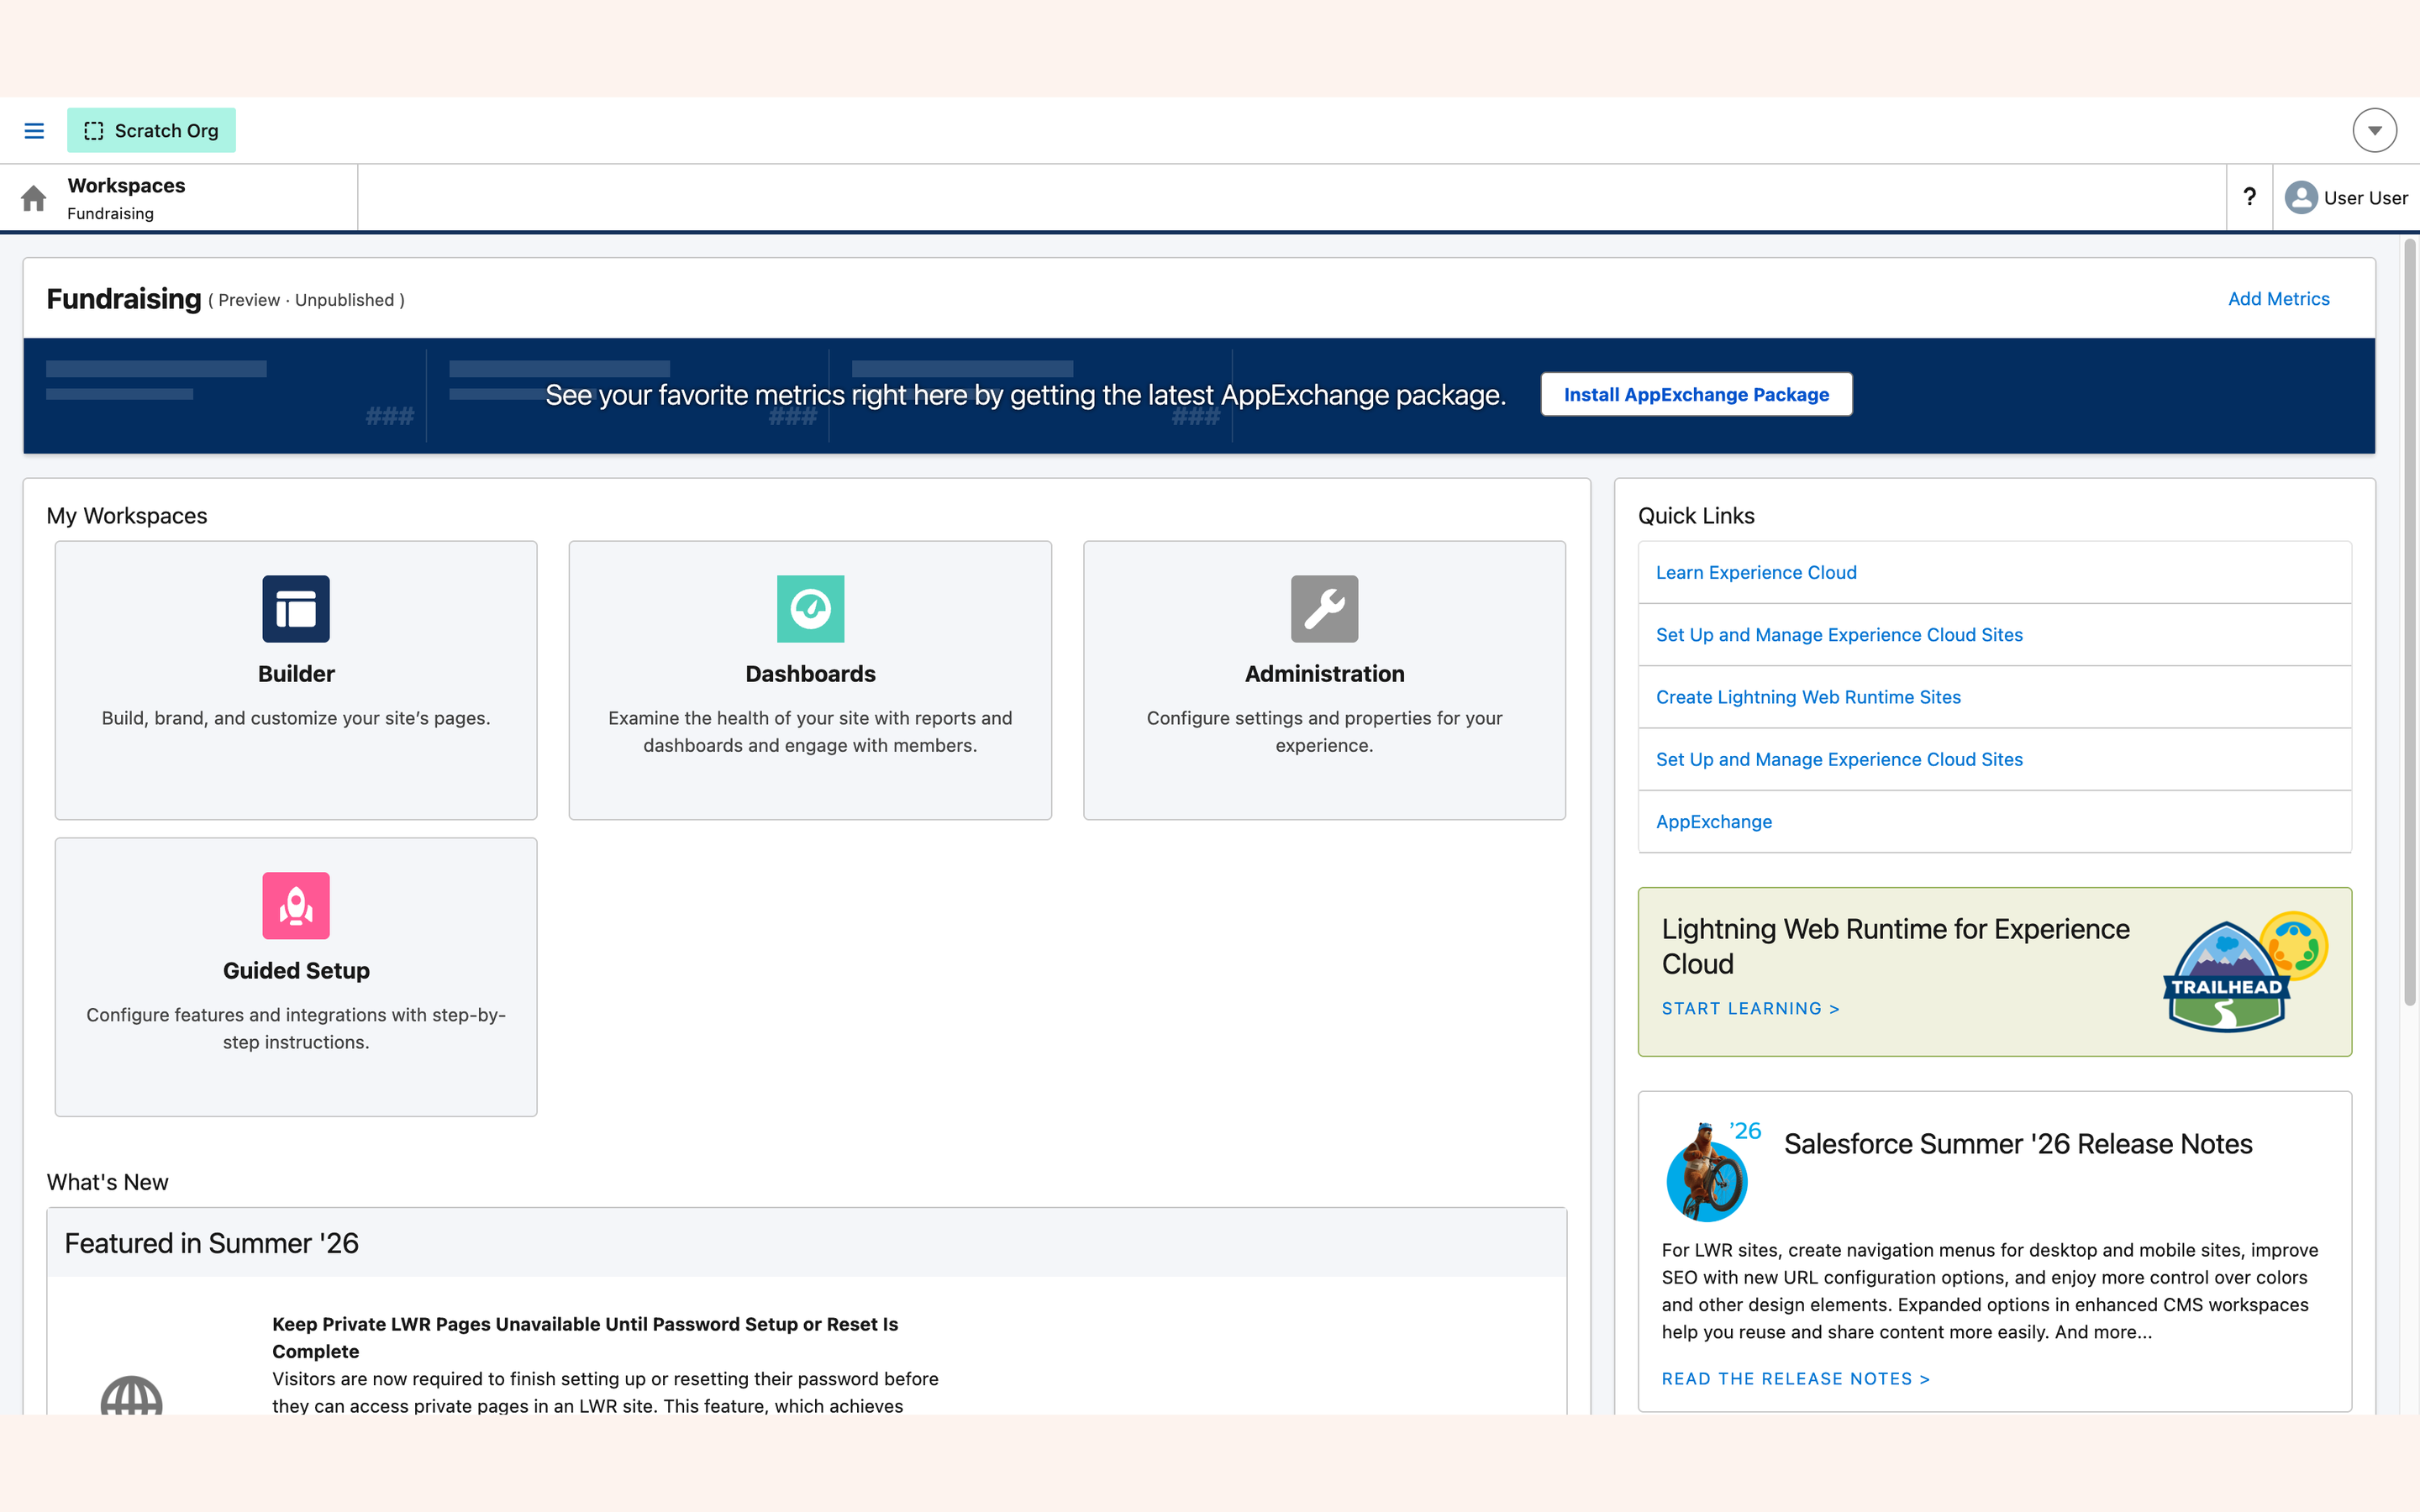Select the Builder tile title
The height and width of the screenshot is (1512, 2420).
[296, 674]
